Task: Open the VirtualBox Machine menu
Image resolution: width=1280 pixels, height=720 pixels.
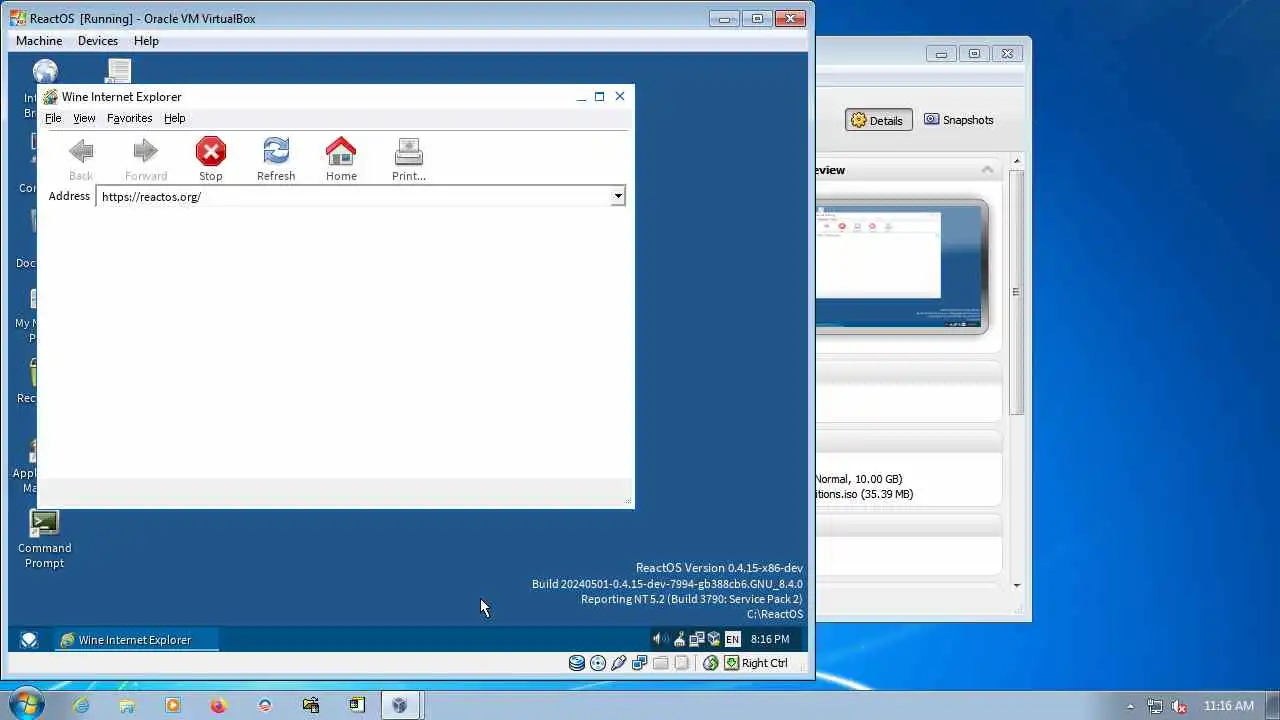Action: [x=39, y=41]
